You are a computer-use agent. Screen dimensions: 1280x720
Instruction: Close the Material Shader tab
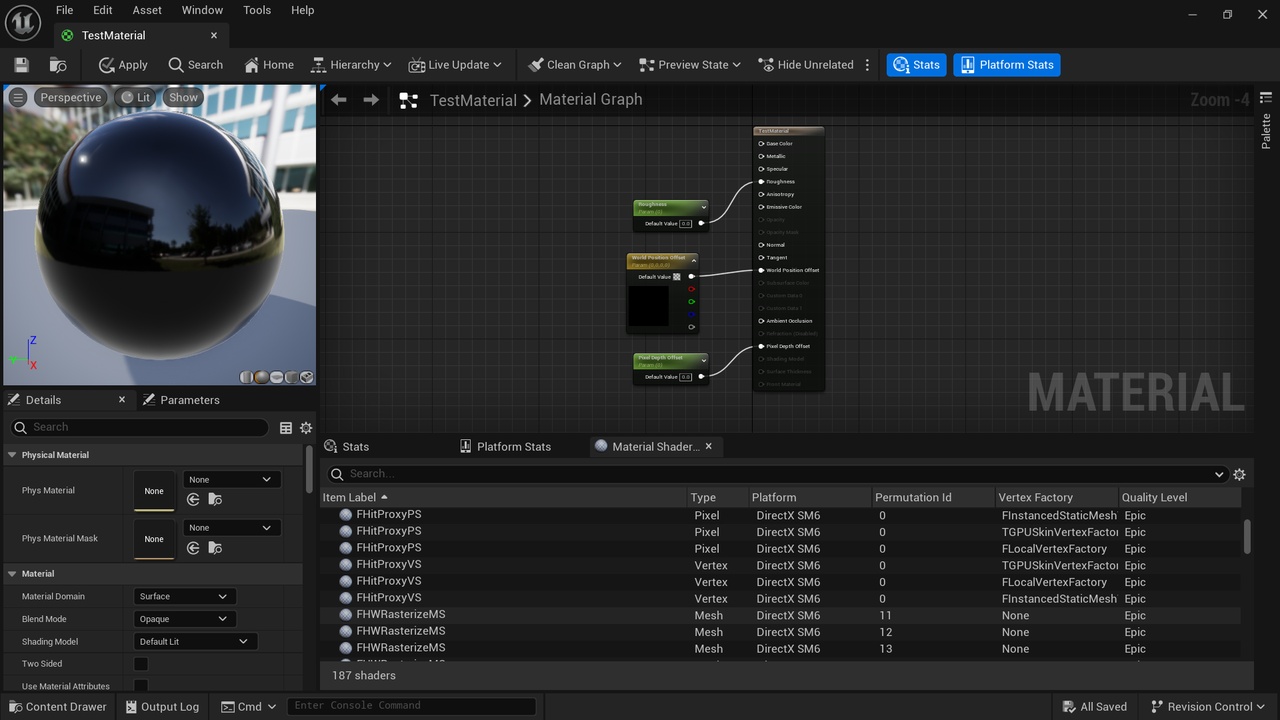click(x=710, y=447)
